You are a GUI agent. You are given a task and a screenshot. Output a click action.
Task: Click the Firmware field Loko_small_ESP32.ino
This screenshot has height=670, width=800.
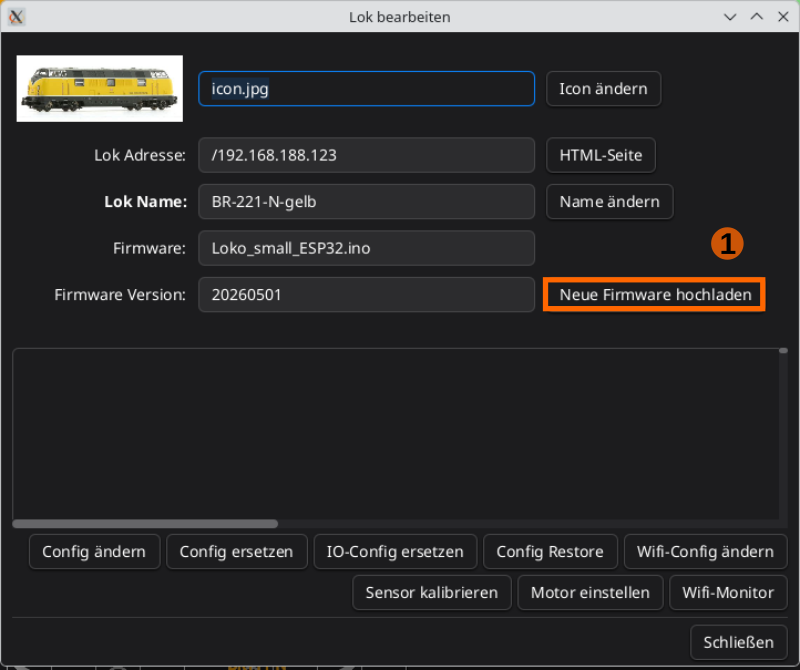click(x=366, y=248)
